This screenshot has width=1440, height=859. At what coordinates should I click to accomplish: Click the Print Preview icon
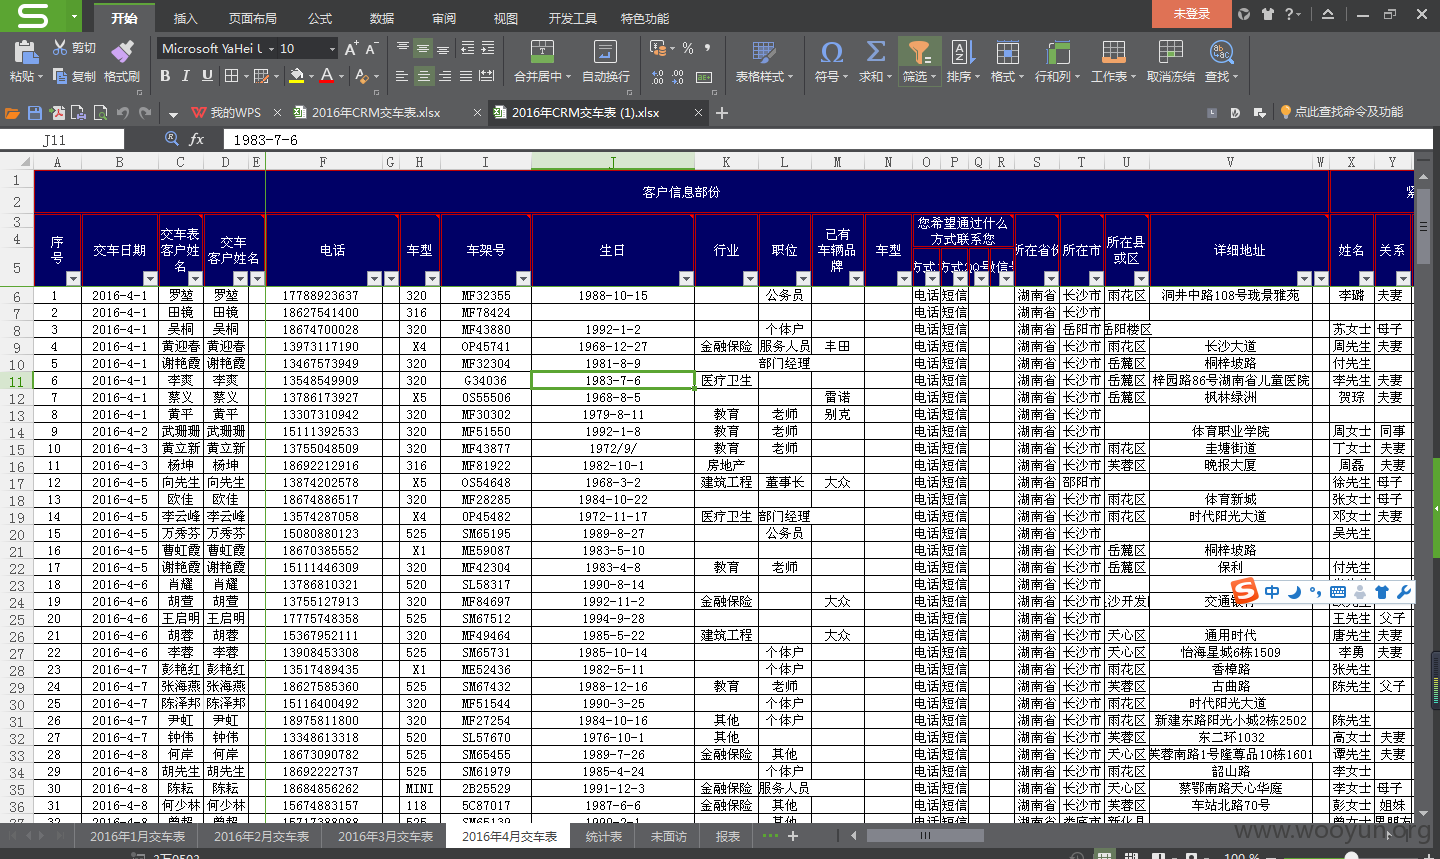(x=101, y=113)
